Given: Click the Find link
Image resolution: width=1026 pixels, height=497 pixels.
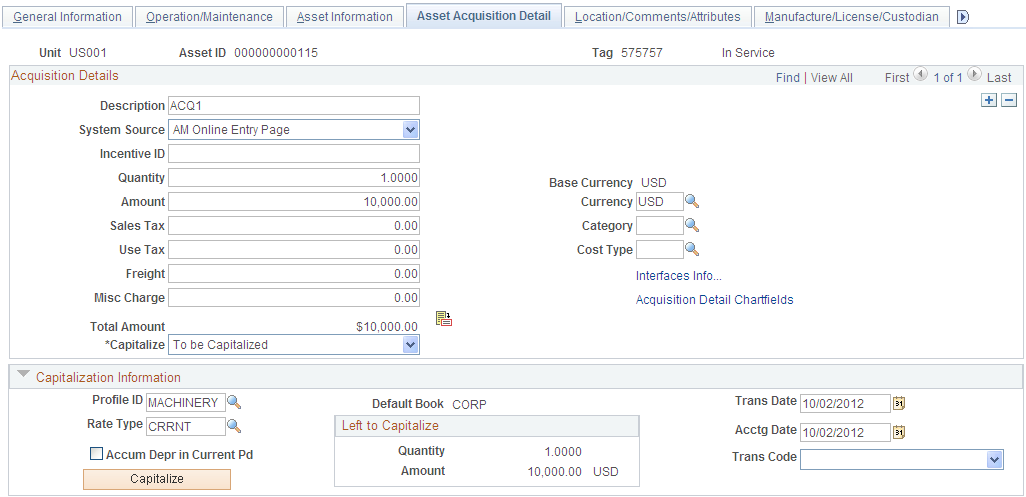Looking at the screenshot, I should pyautogui.click(x=788, y=77).
